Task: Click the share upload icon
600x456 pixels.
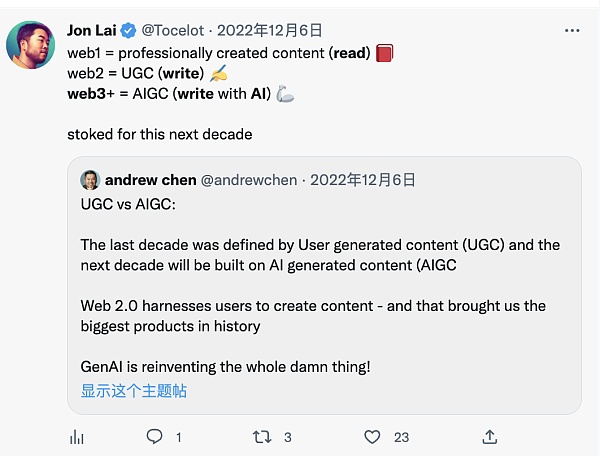Action: pyautogui.click(x=489, y=437)
